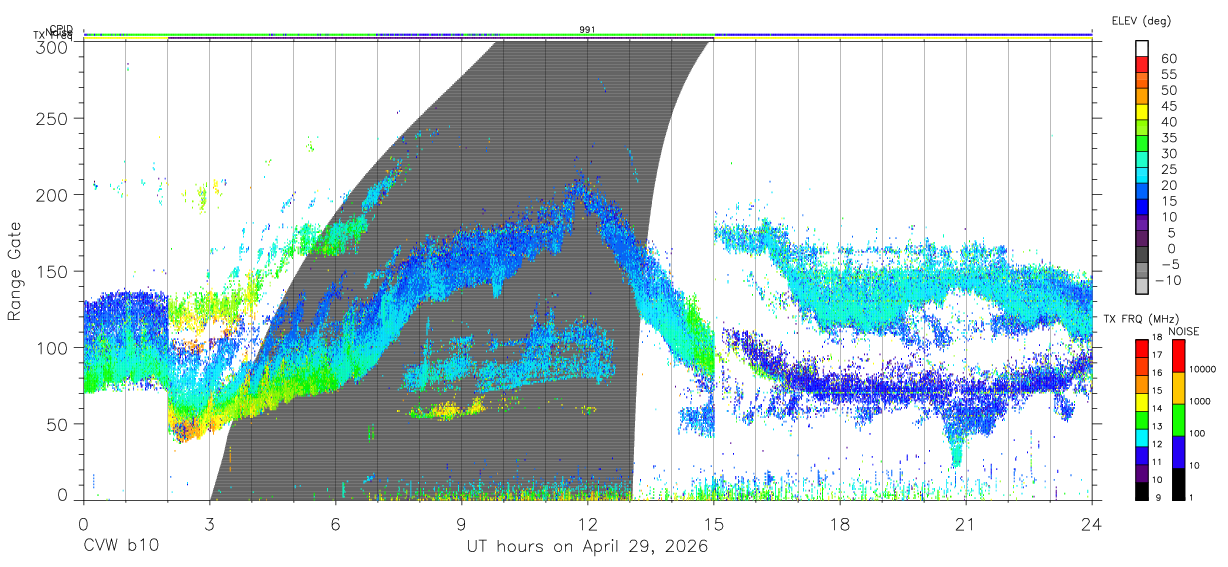The height and width of the screenshot is (567, 1228).
Task: Click the 100 tick on Range Gate axis
Action: 52,347
